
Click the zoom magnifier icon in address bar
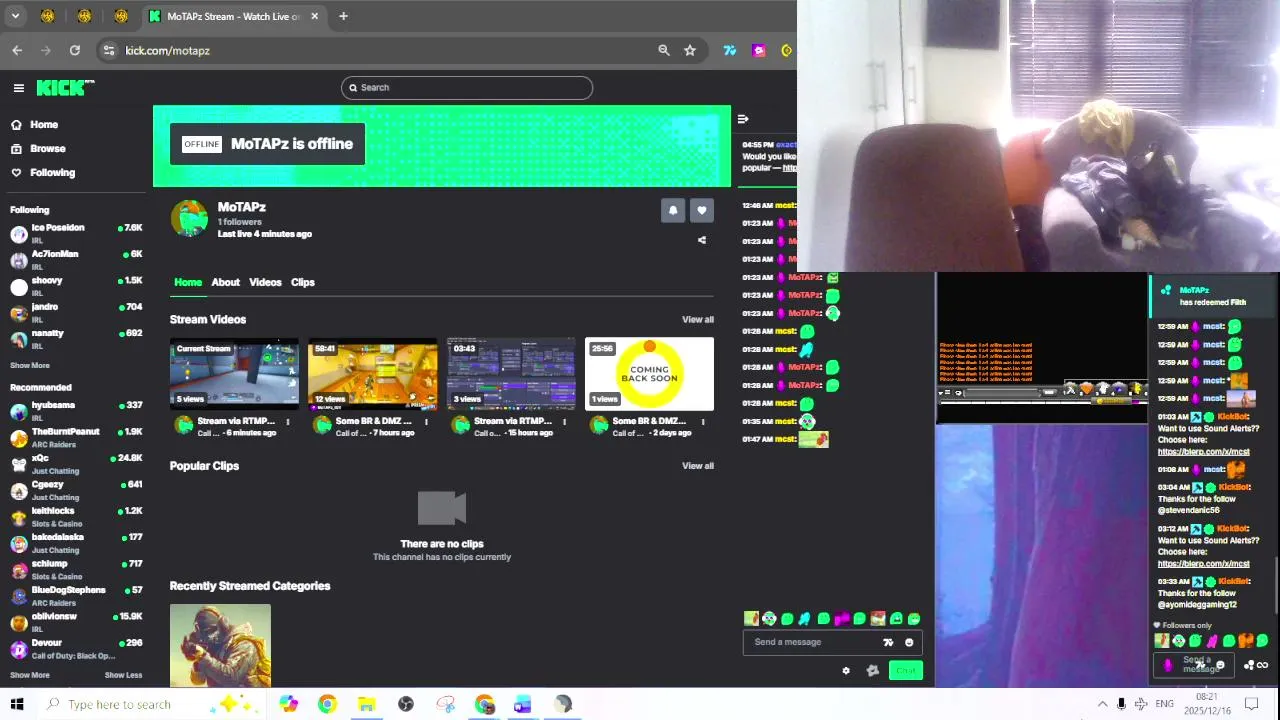point(663,50)
